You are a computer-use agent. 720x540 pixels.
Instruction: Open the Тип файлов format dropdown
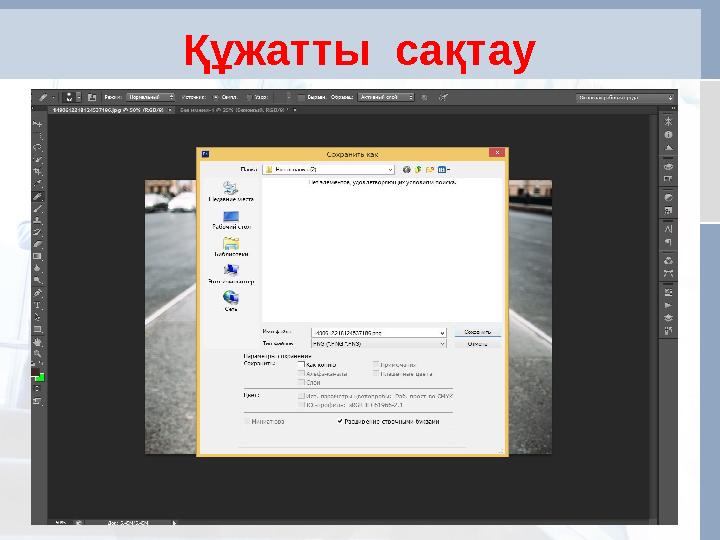click(x=379, y=343)
